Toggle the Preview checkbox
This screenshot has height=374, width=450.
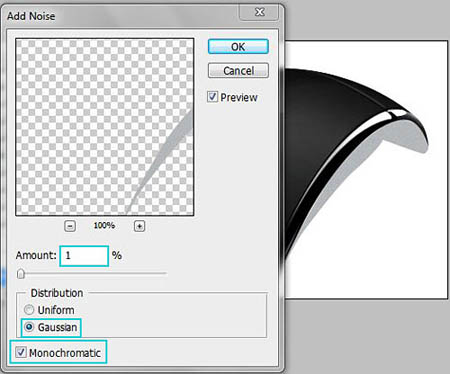[213, 97]
